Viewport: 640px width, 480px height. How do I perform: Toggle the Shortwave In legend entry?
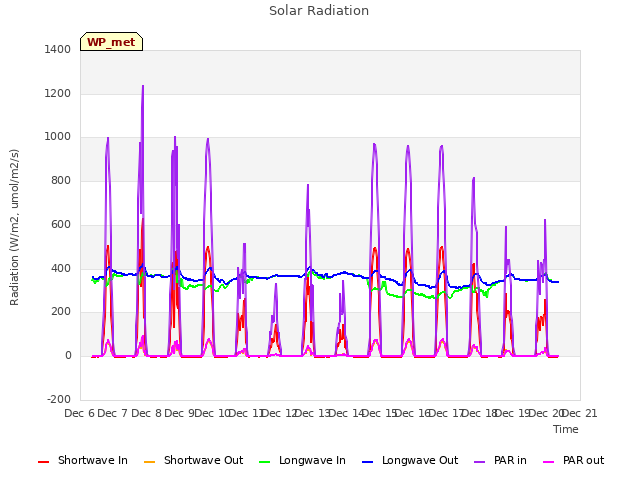pyautogui.click(x=83, y=460)
